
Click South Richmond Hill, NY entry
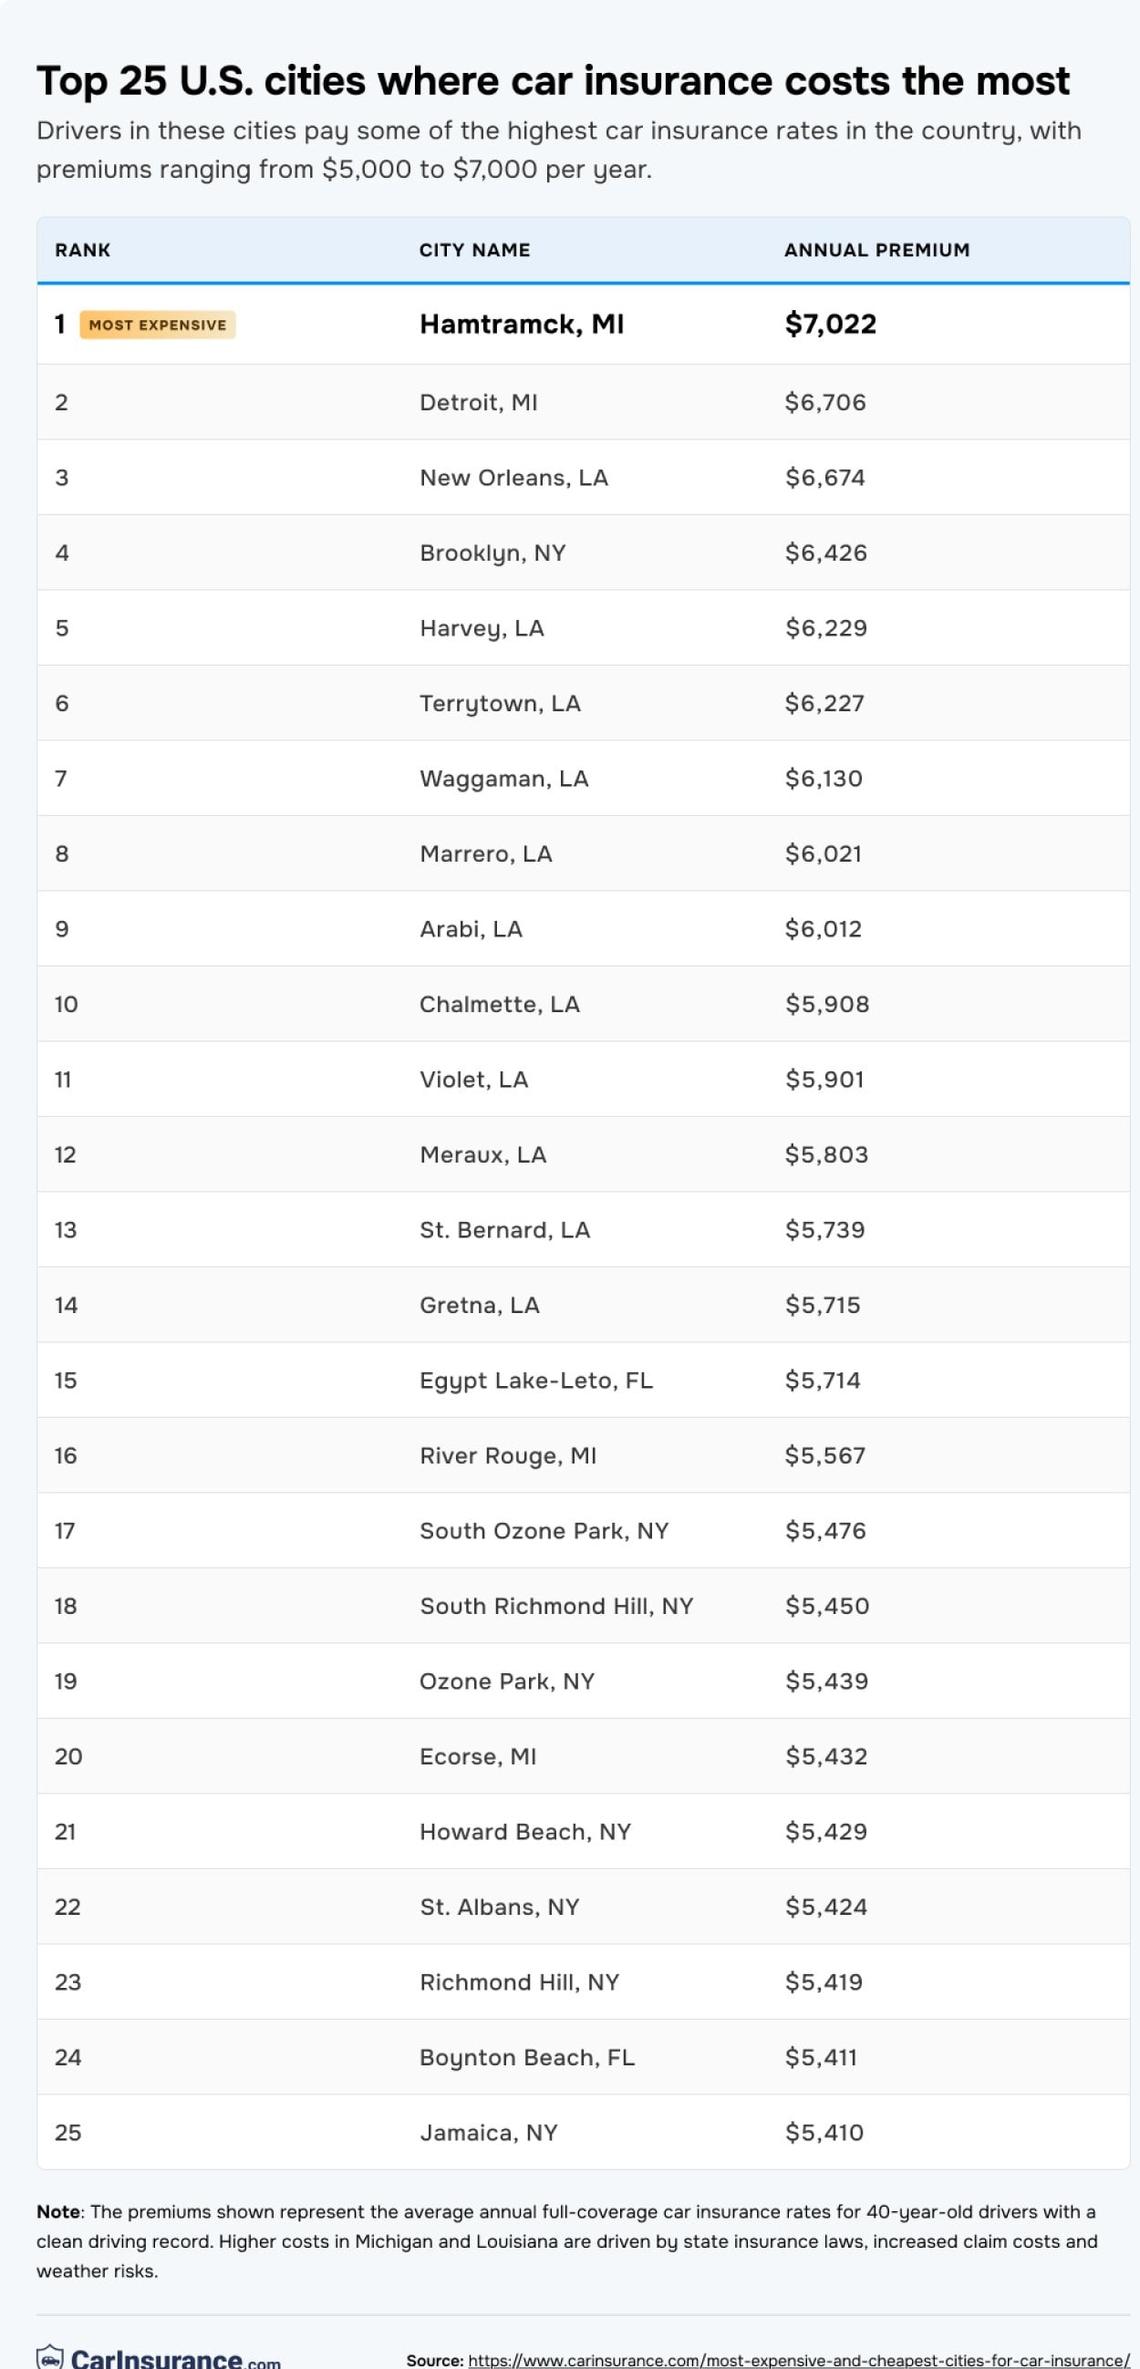(556, 1606)
